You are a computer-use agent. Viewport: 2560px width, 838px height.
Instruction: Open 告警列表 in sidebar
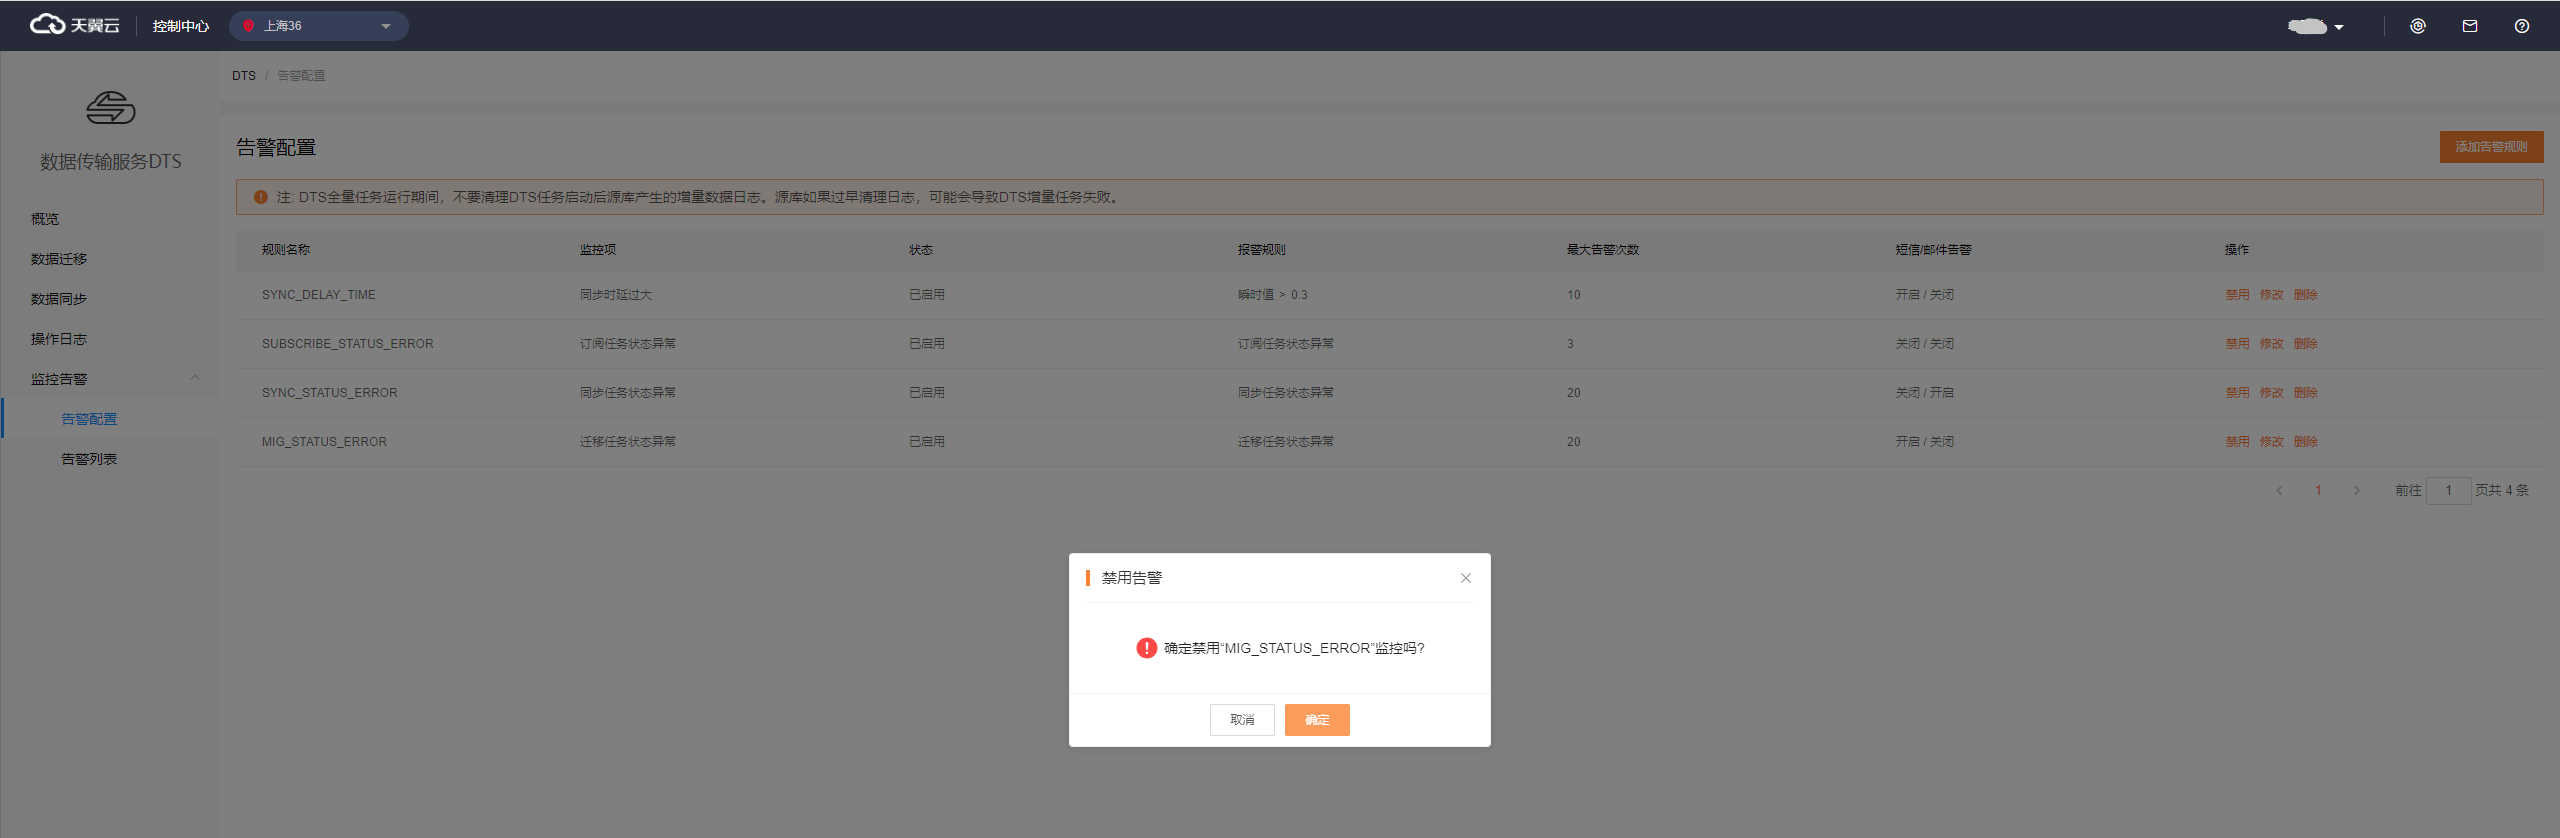(x=89, y=459)
